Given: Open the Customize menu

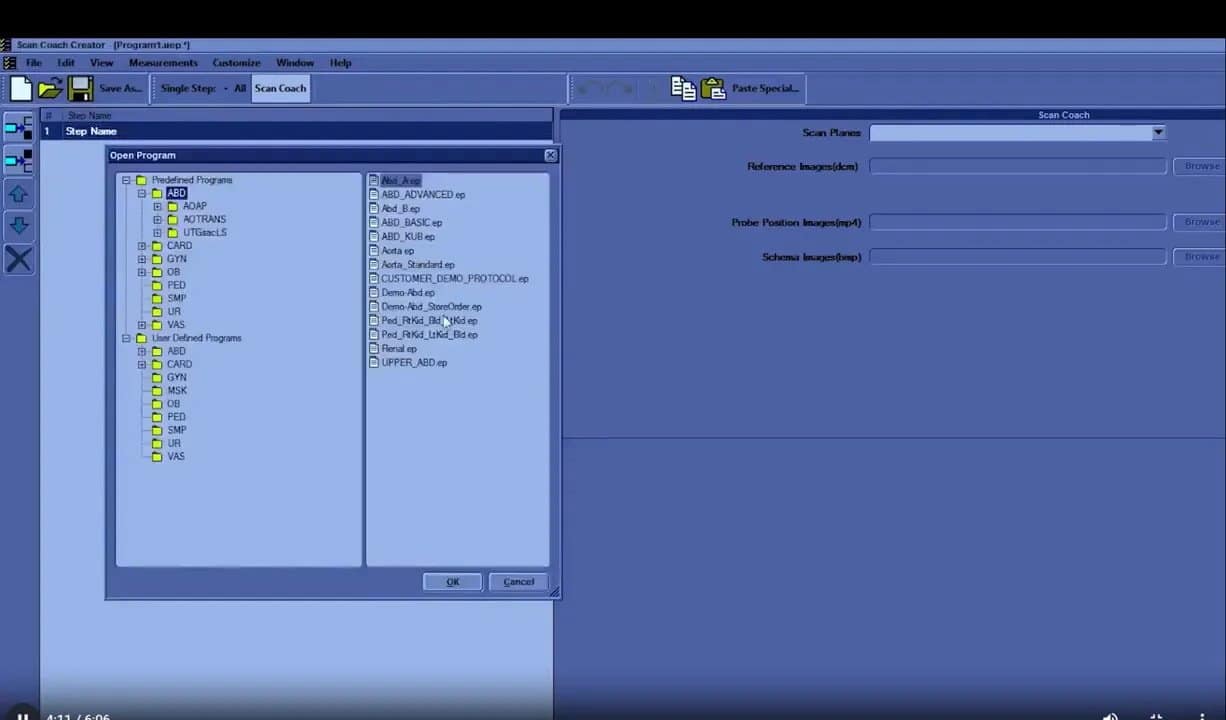Looking at the screenshot, I should click(x=236, y=62).
